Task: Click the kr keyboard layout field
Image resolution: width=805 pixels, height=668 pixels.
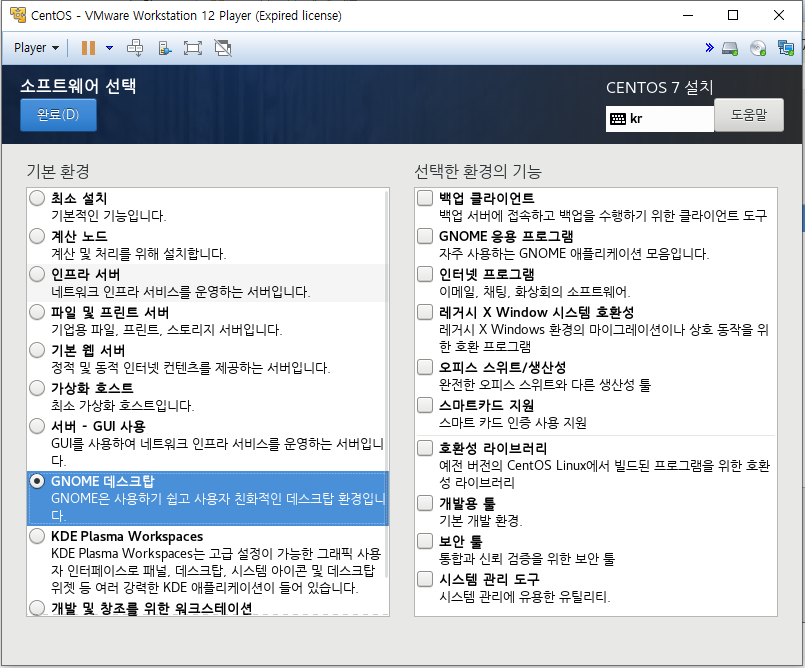Action: [660, 119]
